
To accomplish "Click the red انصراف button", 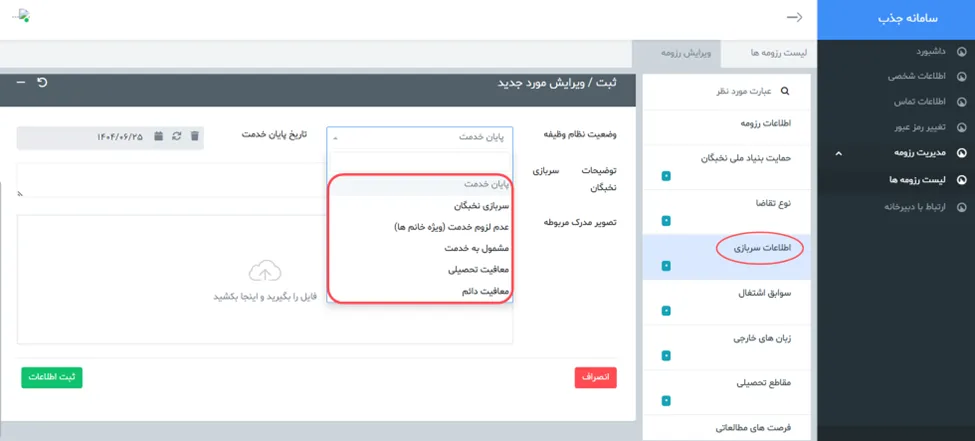I will click(595, 377).
